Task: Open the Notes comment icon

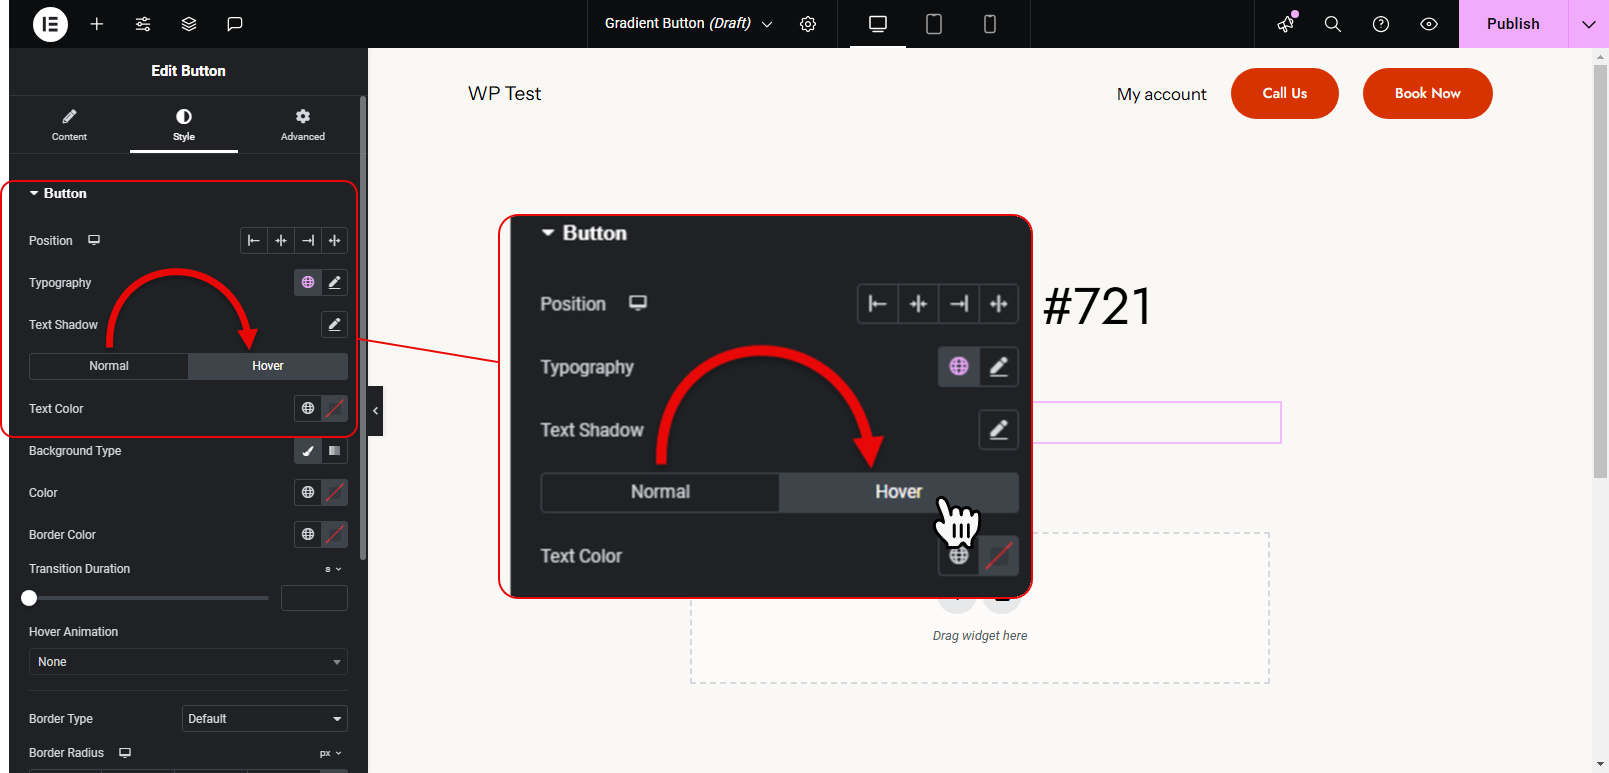Action: tap(235, 24)
